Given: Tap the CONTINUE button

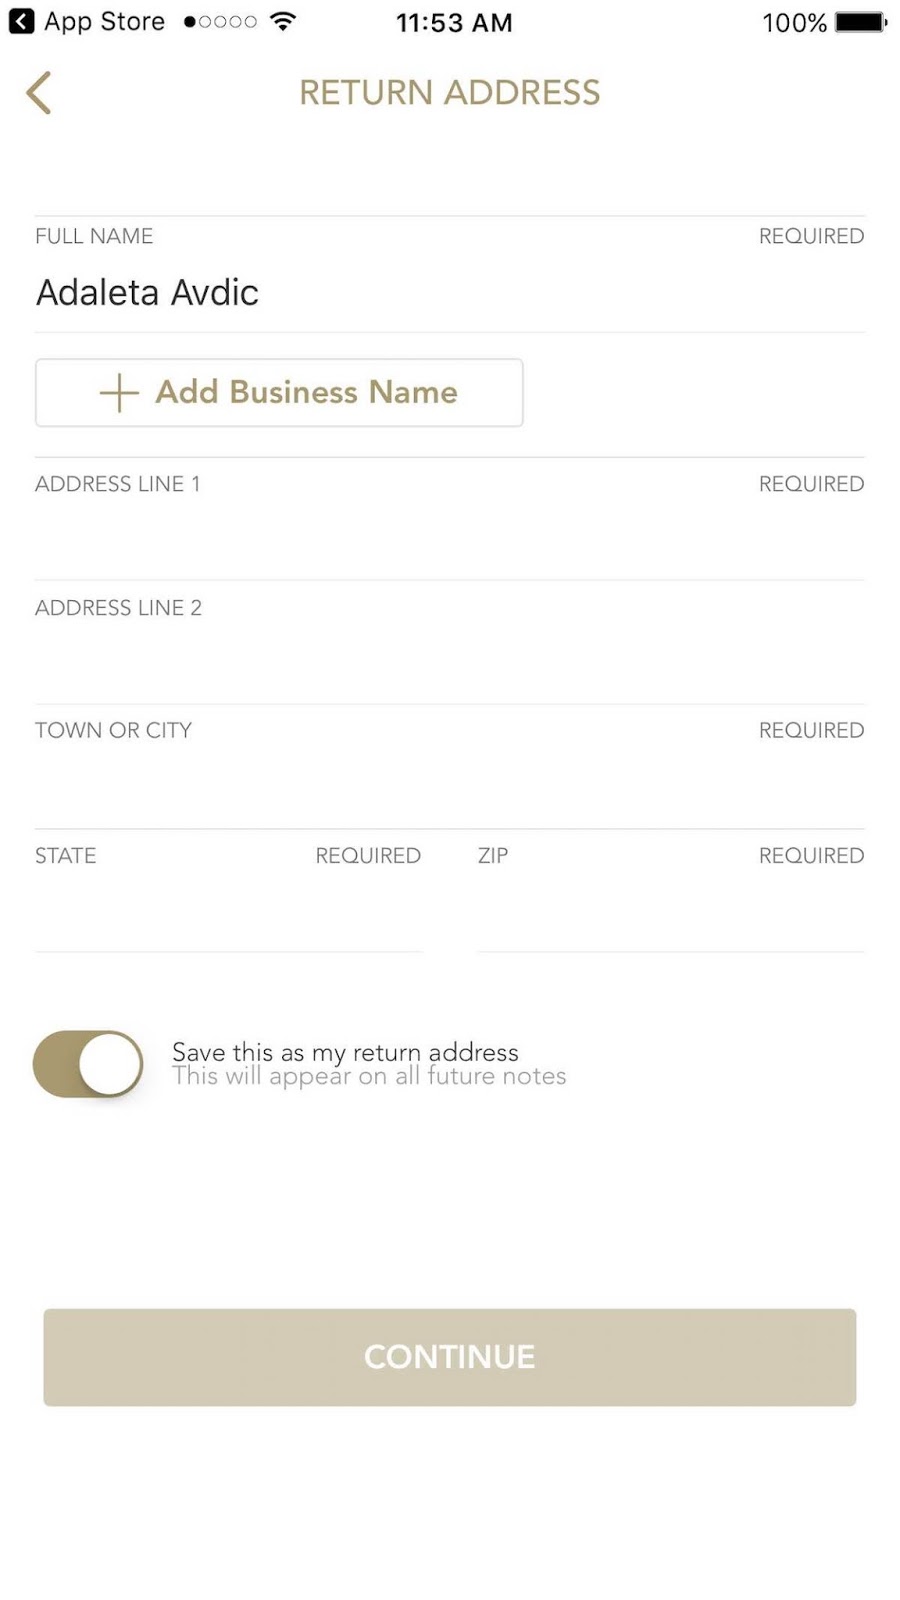Looking at the screenshot, I should (x=450, y=1357).
